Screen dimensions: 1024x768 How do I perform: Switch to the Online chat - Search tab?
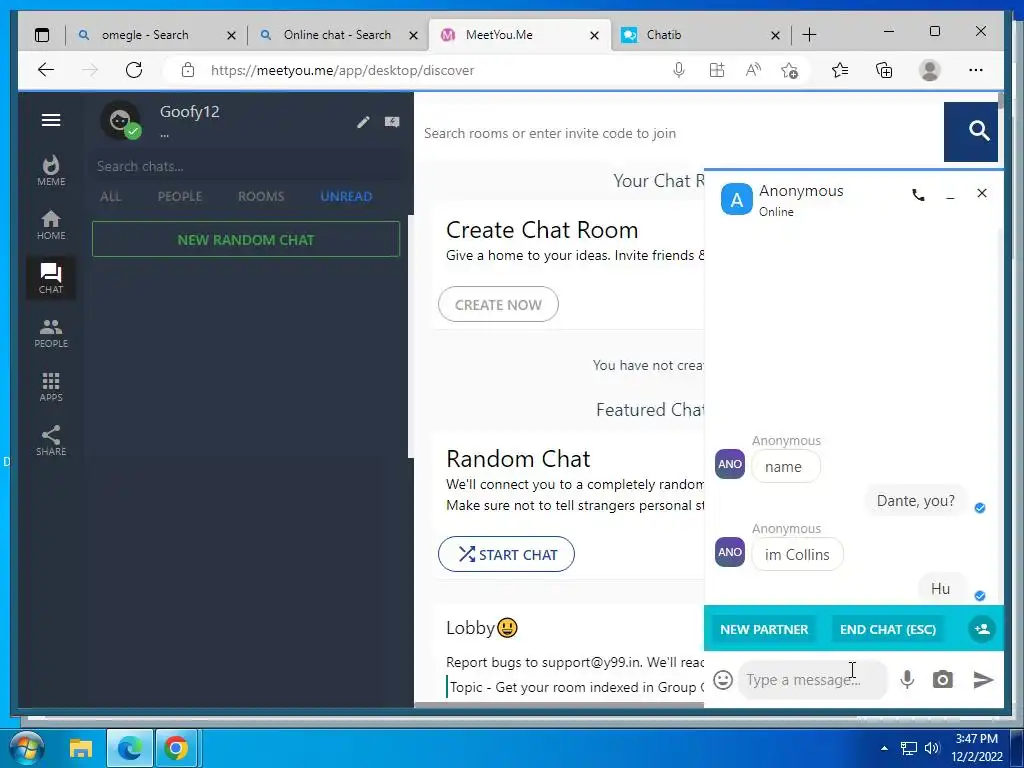tap(337, 35)
